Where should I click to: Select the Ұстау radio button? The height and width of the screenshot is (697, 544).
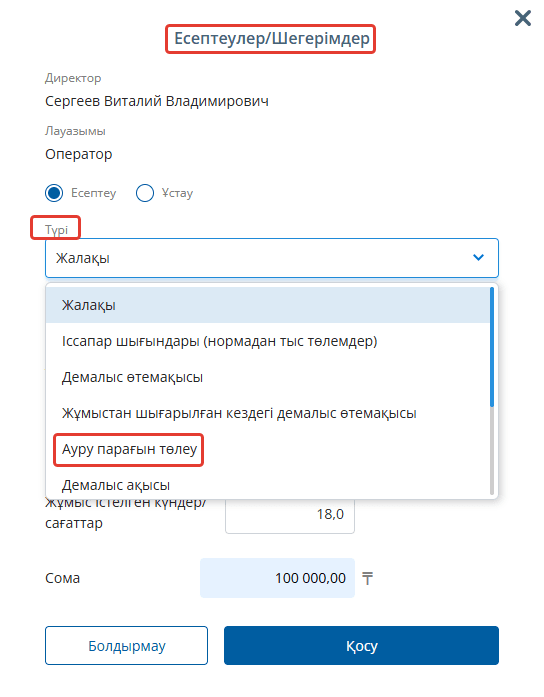pyautogui.click(x=145, y=193)
